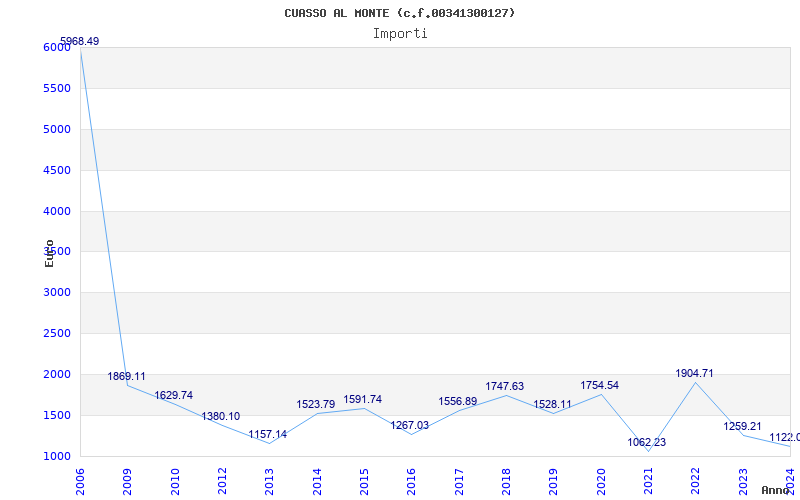
Task: Click the 2000 y-axis value
Action: coord(57,374)
